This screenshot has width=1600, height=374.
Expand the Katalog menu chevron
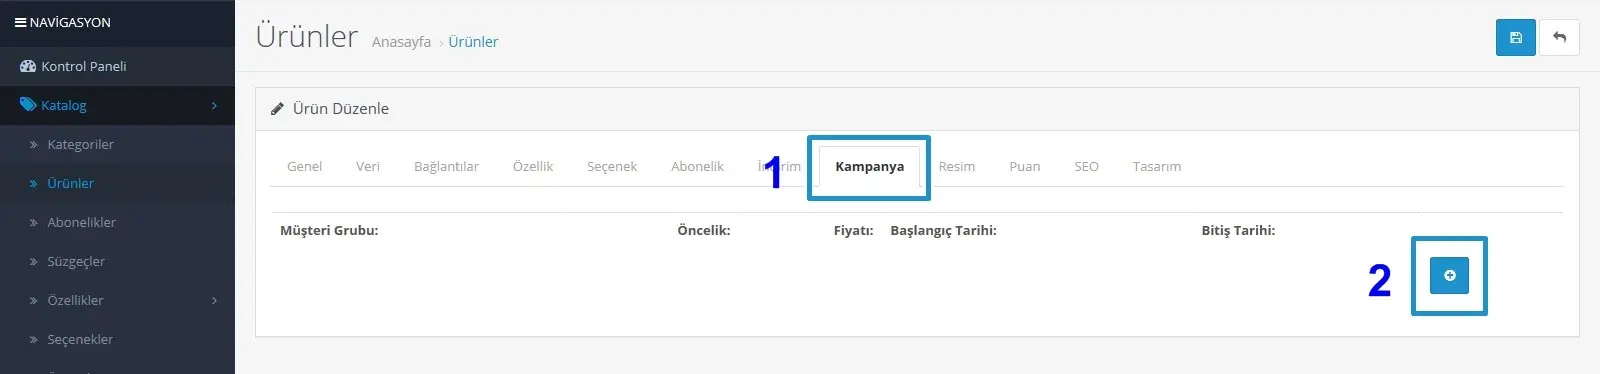pyautogui.click(x=214, y=105)
